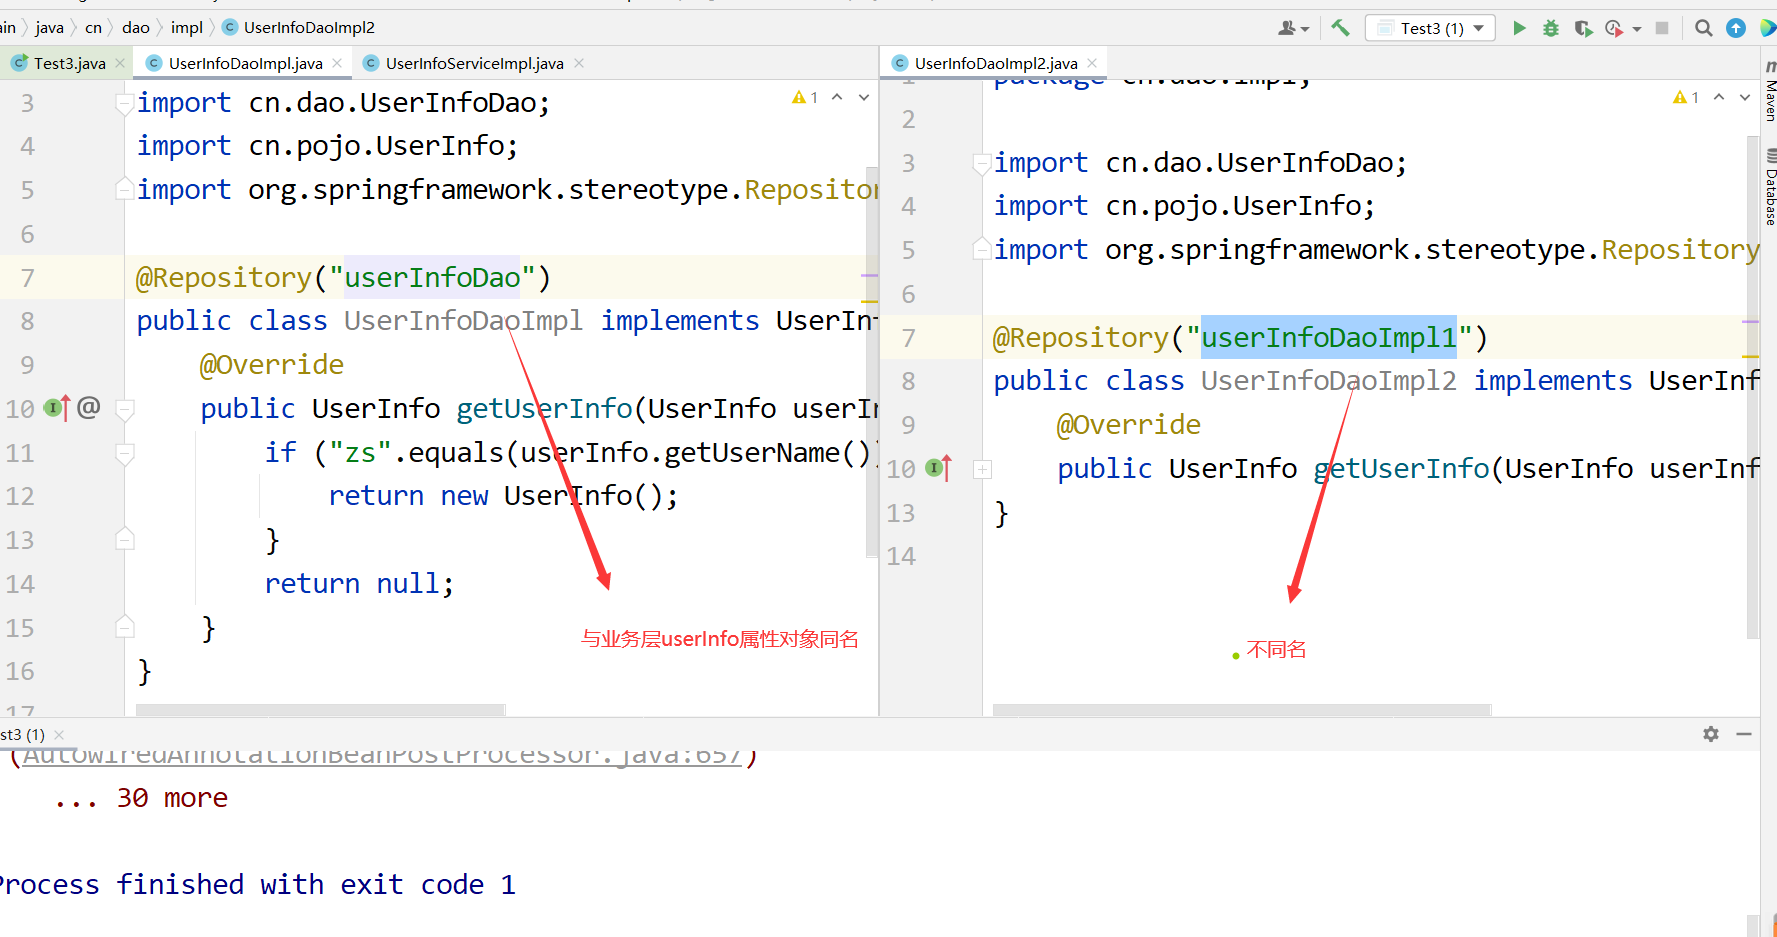
Task: Click the horizontal scrollbar of the left editor
Action: point(320,710)
